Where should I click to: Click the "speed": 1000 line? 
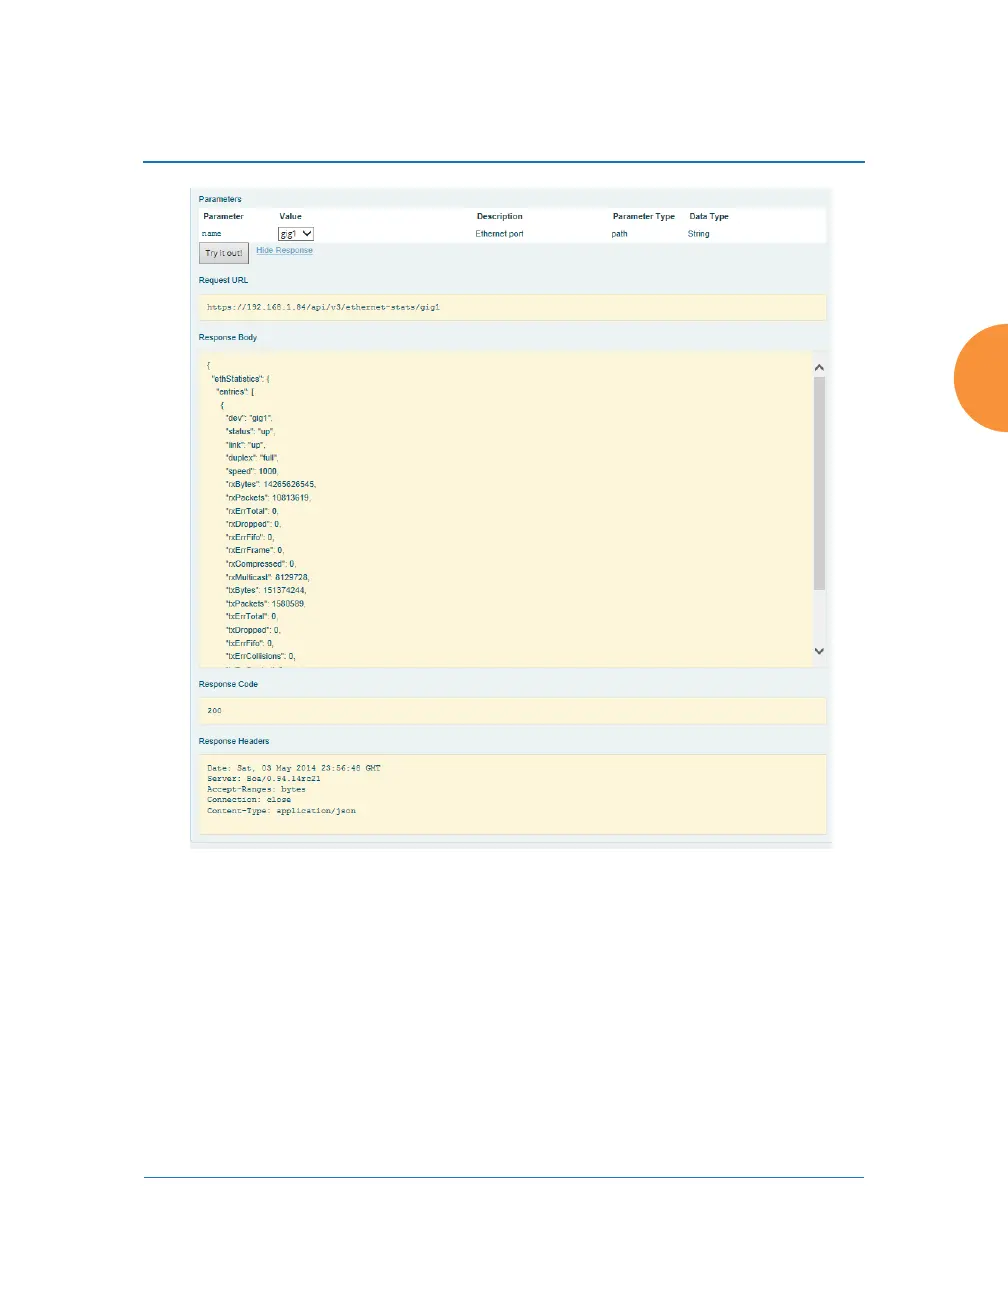point(252,471)
